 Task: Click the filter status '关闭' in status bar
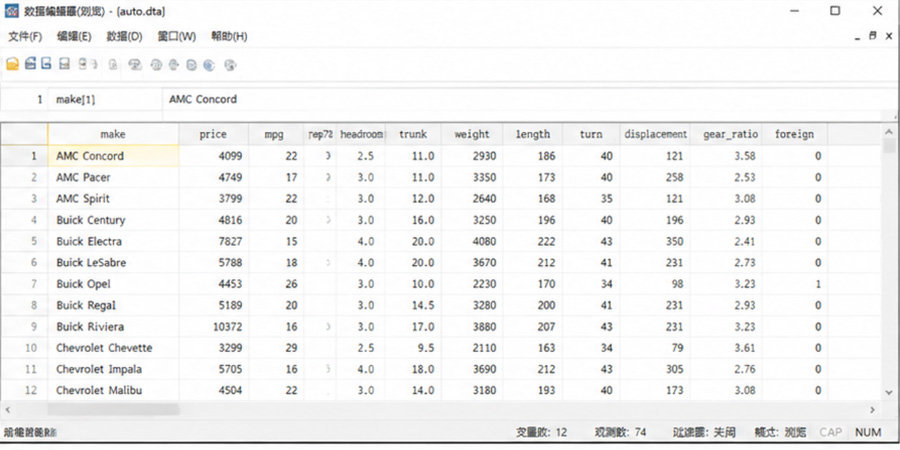tap(724, 432)
